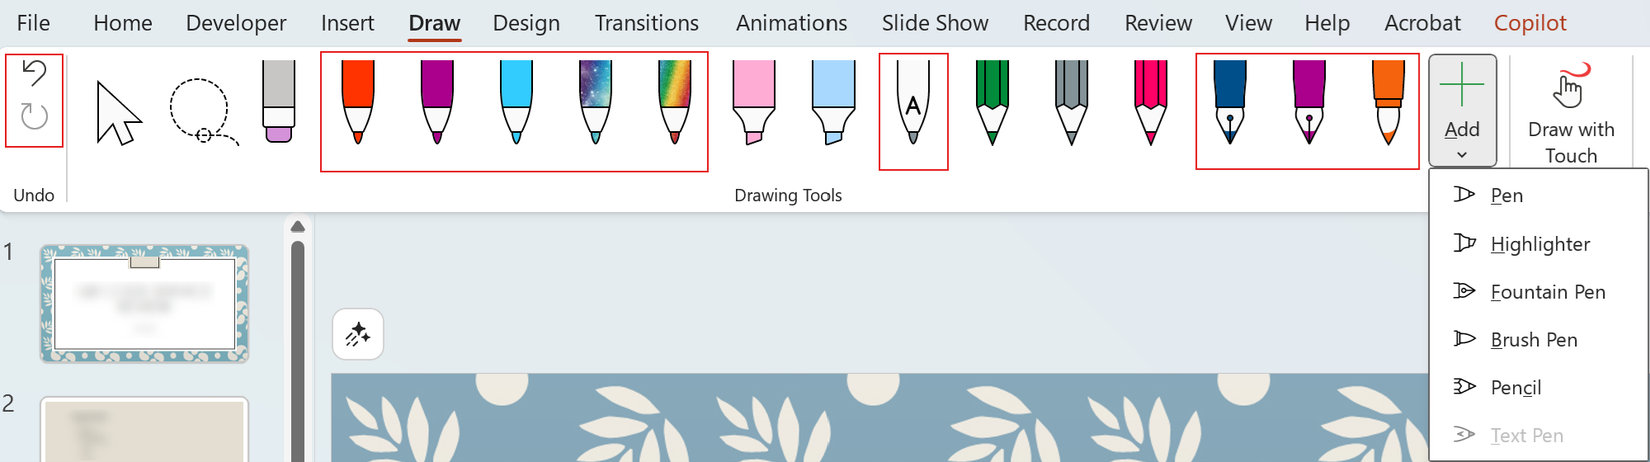Select the text pen marked with A

[x=913, y=103]
